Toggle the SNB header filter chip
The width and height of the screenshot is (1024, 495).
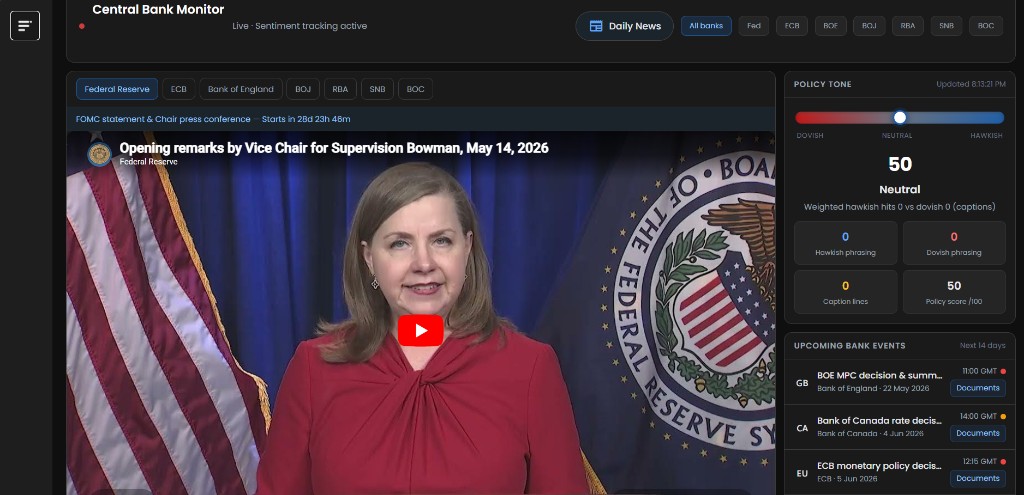tap(946, 26)
